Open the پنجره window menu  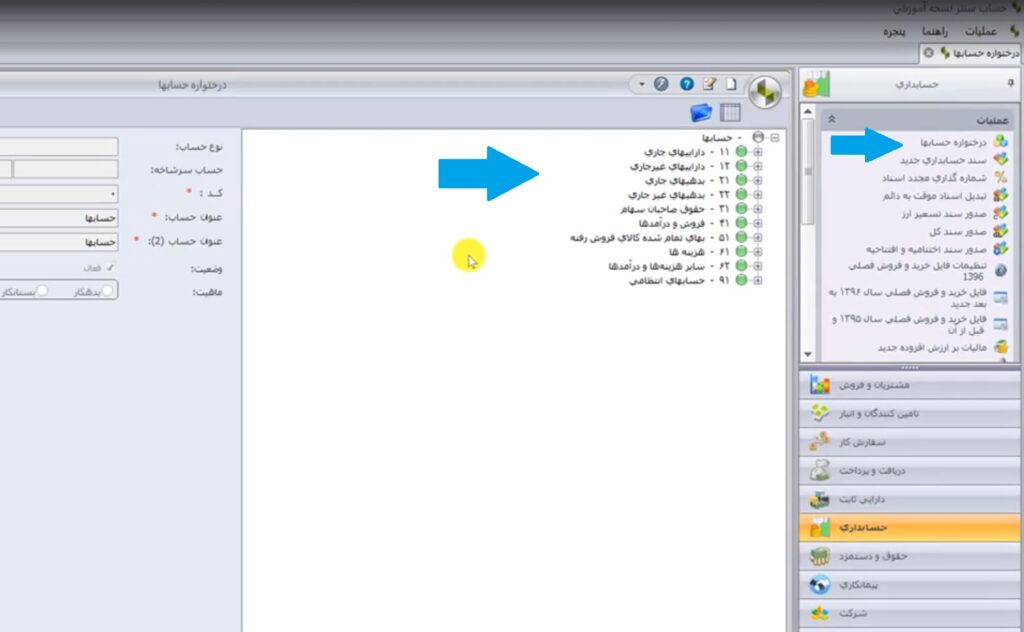[x=894, y=31]
